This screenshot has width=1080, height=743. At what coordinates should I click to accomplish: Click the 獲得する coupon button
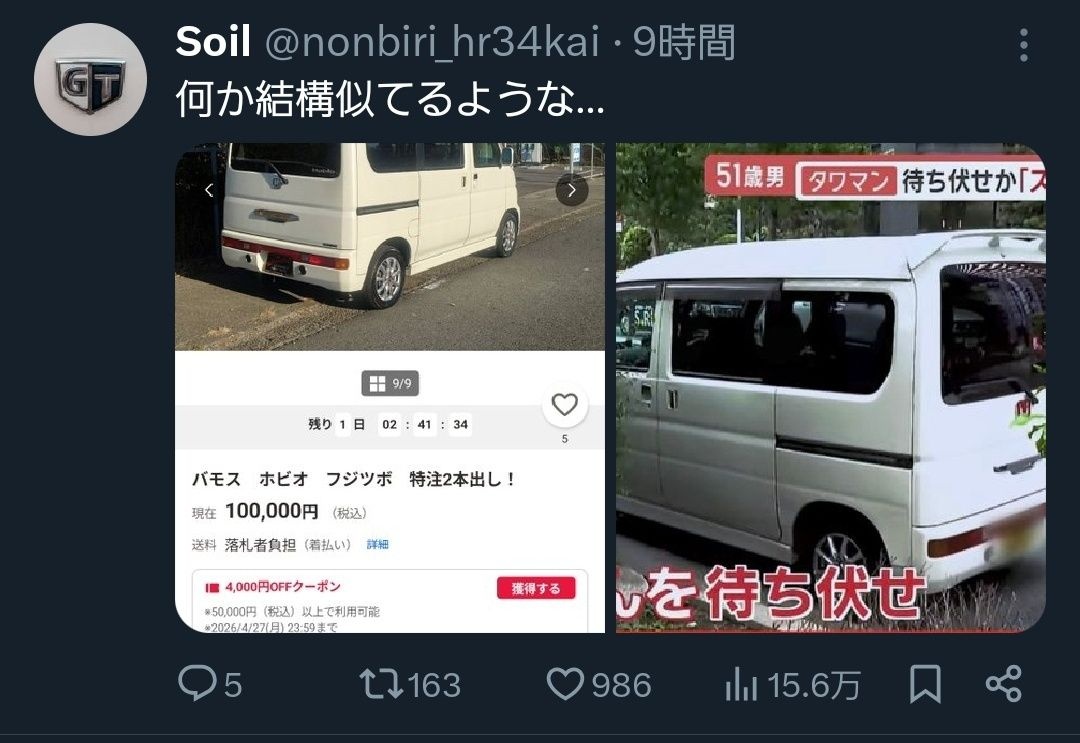pyautogui.click(x=536, y=588)
